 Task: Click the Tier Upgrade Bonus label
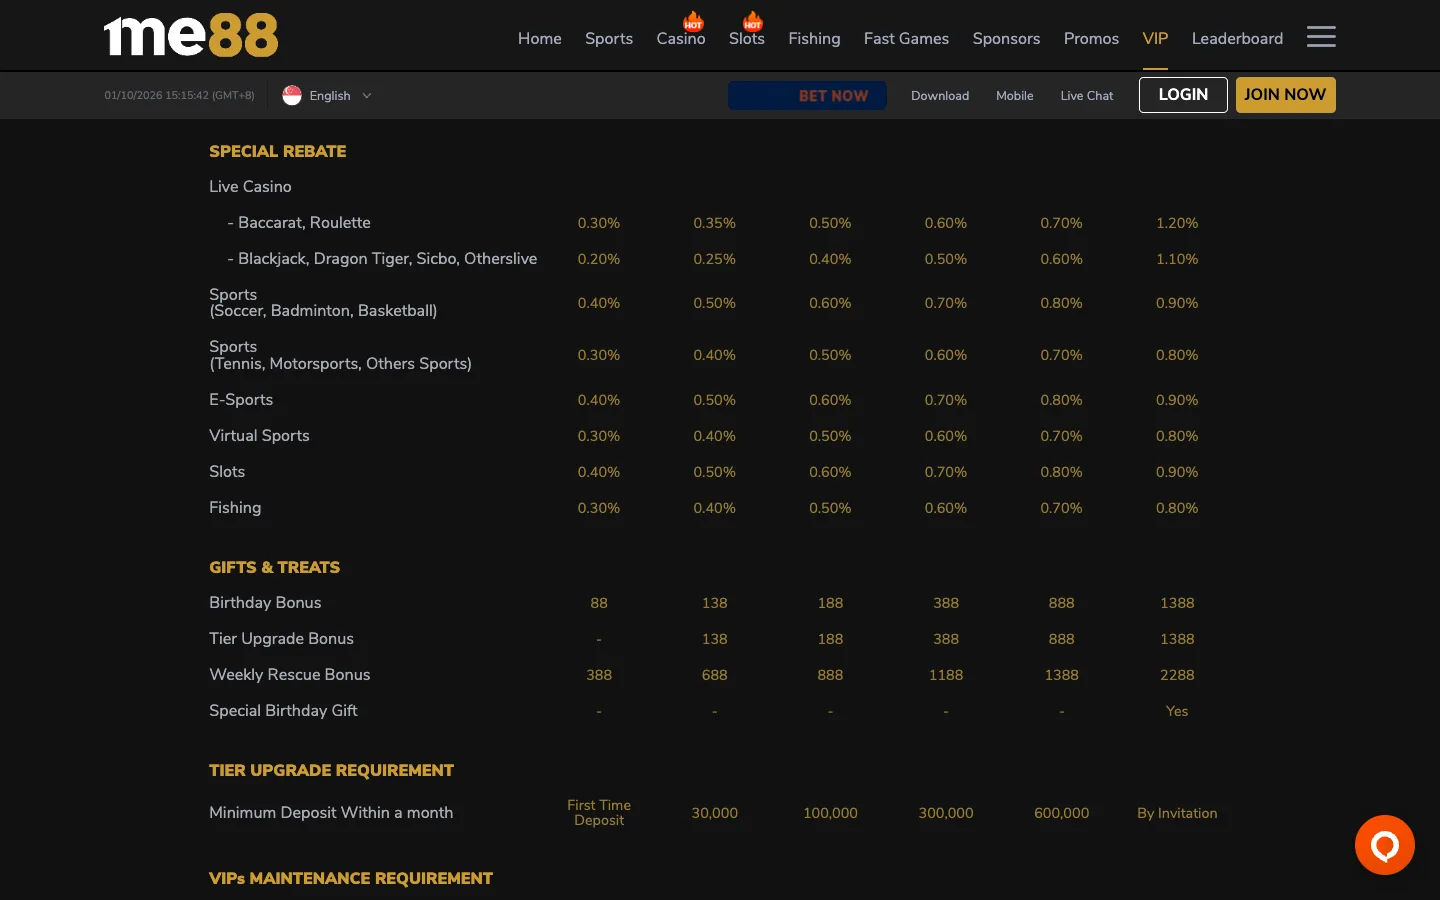point(281,639)
